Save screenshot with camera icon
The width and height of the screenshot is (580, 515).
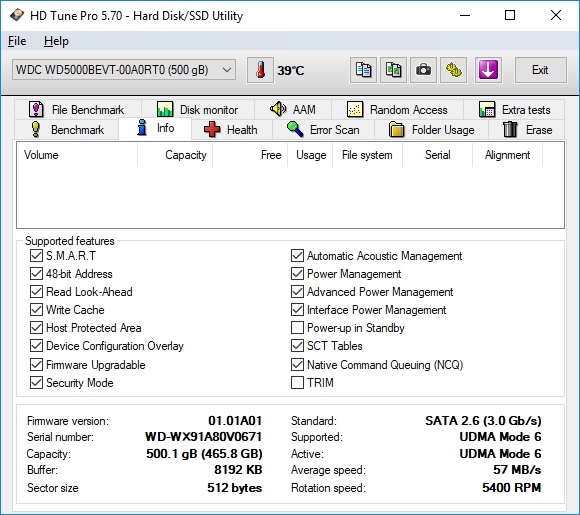[x=423, y=70]
